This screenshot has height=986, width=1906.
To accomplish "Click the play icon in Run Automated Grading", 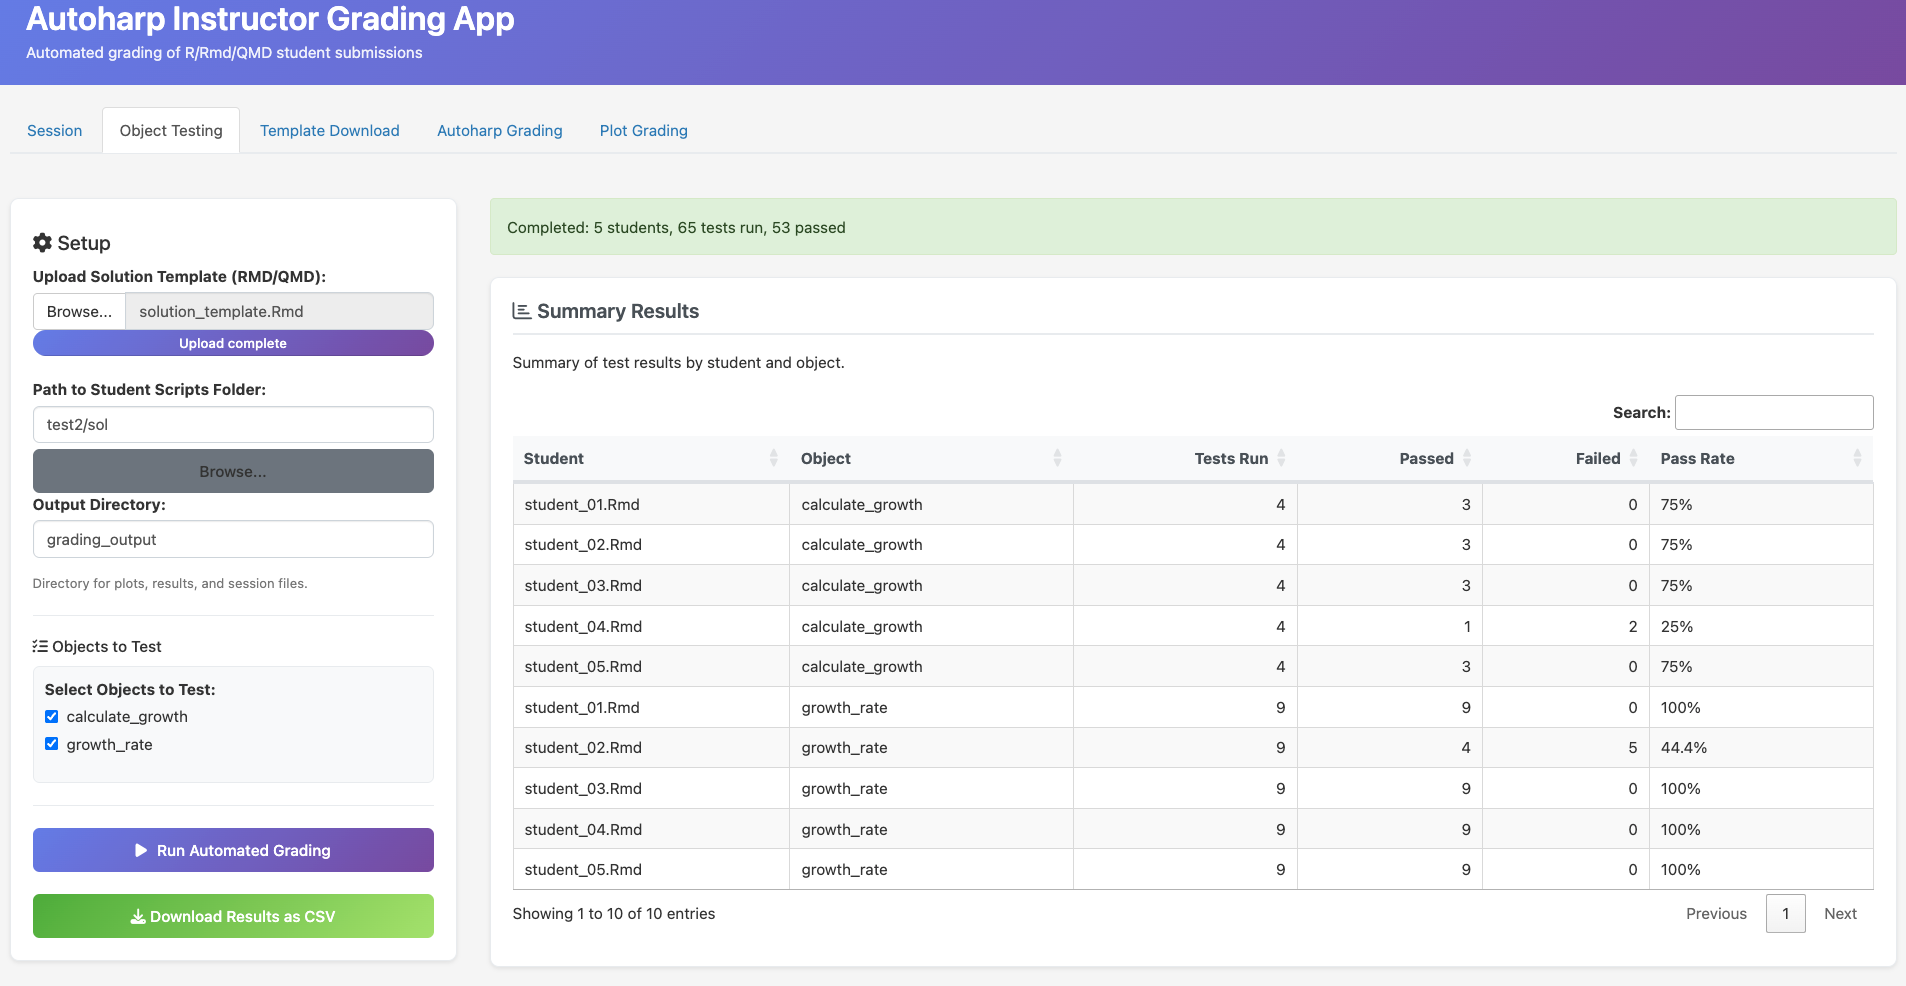I will coord(141,850).
